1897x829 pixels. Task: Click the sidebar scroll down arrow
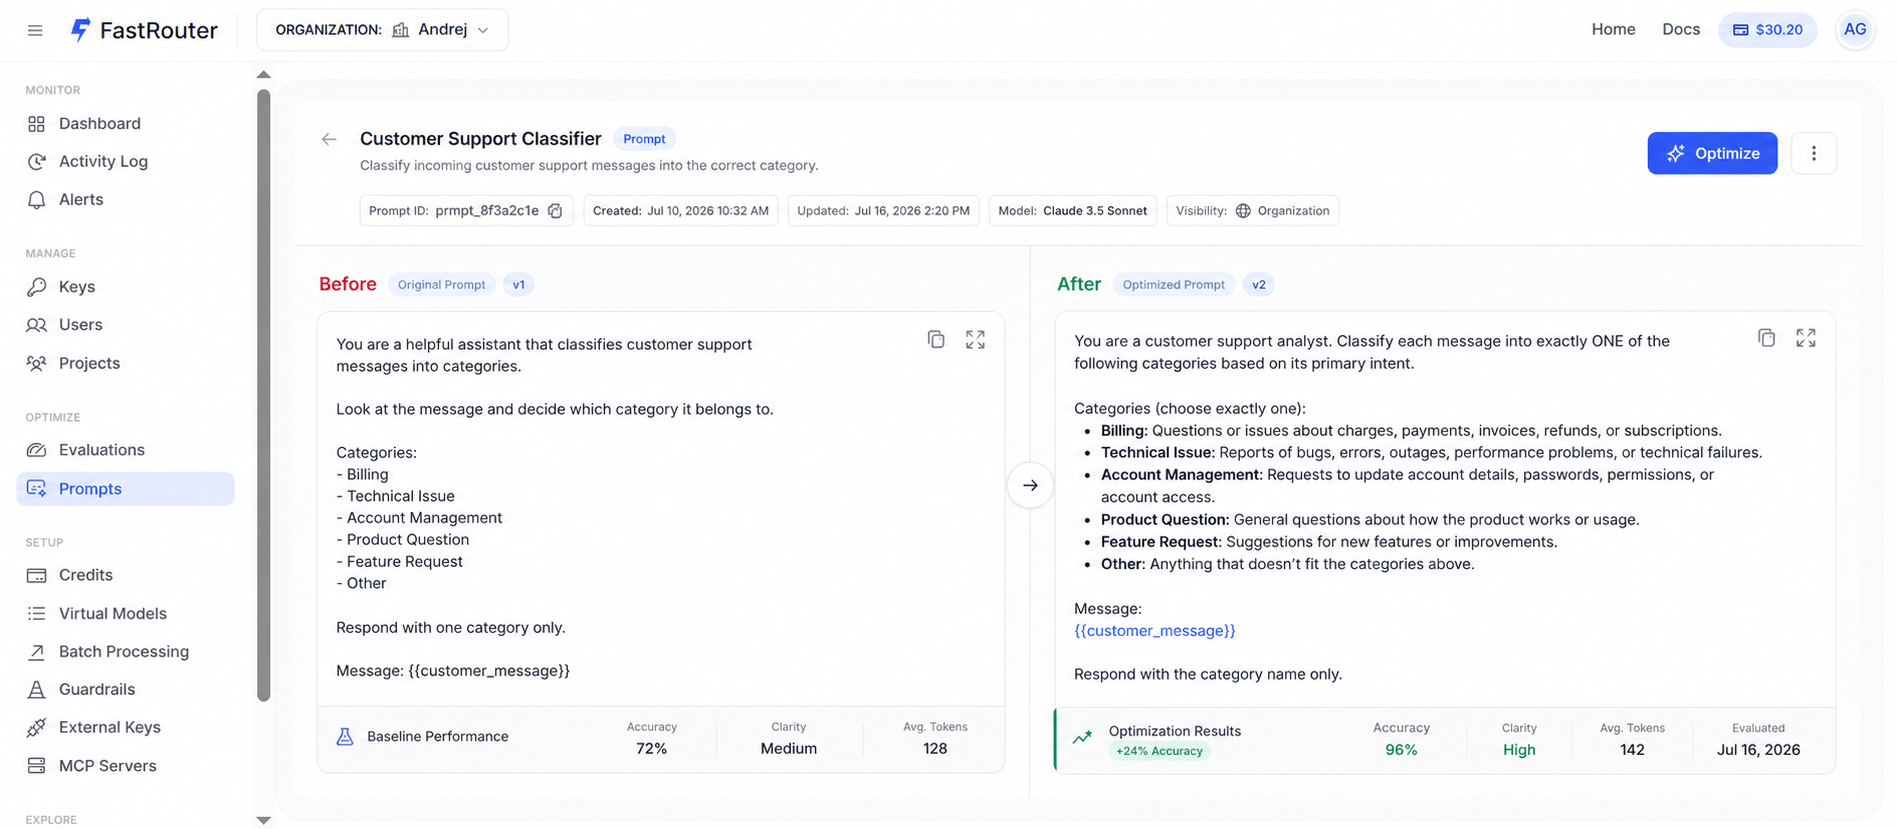pyautogui.click(x=263, y=820)
